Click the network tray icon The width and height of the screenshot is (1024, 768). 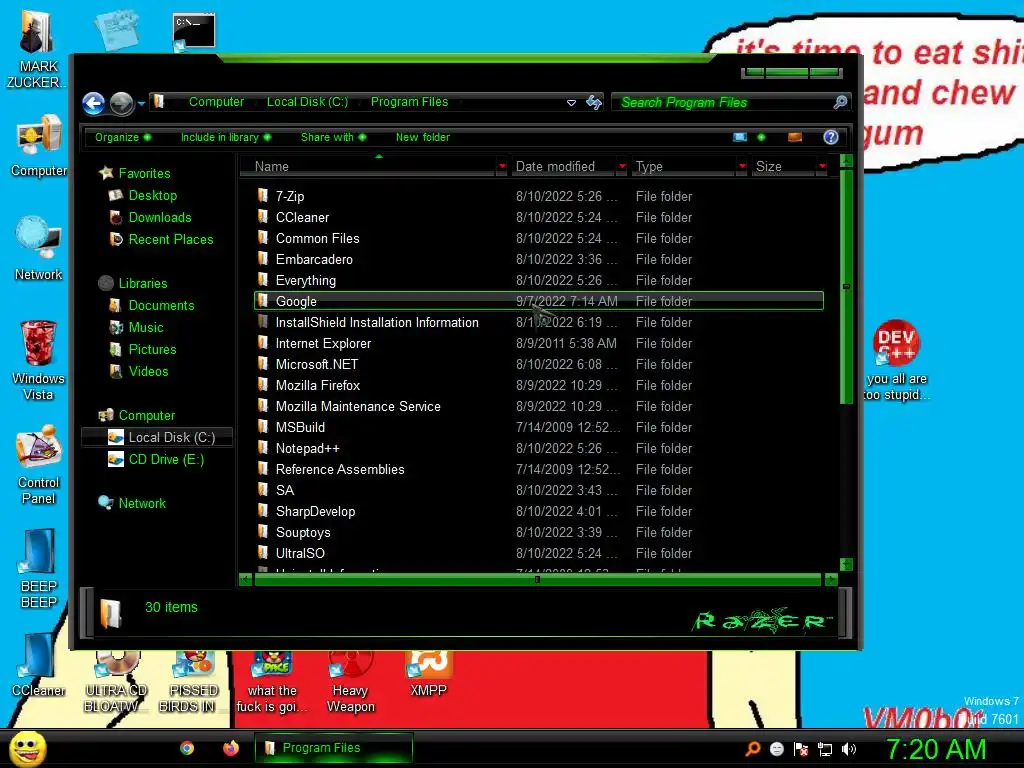click(825, 749)
